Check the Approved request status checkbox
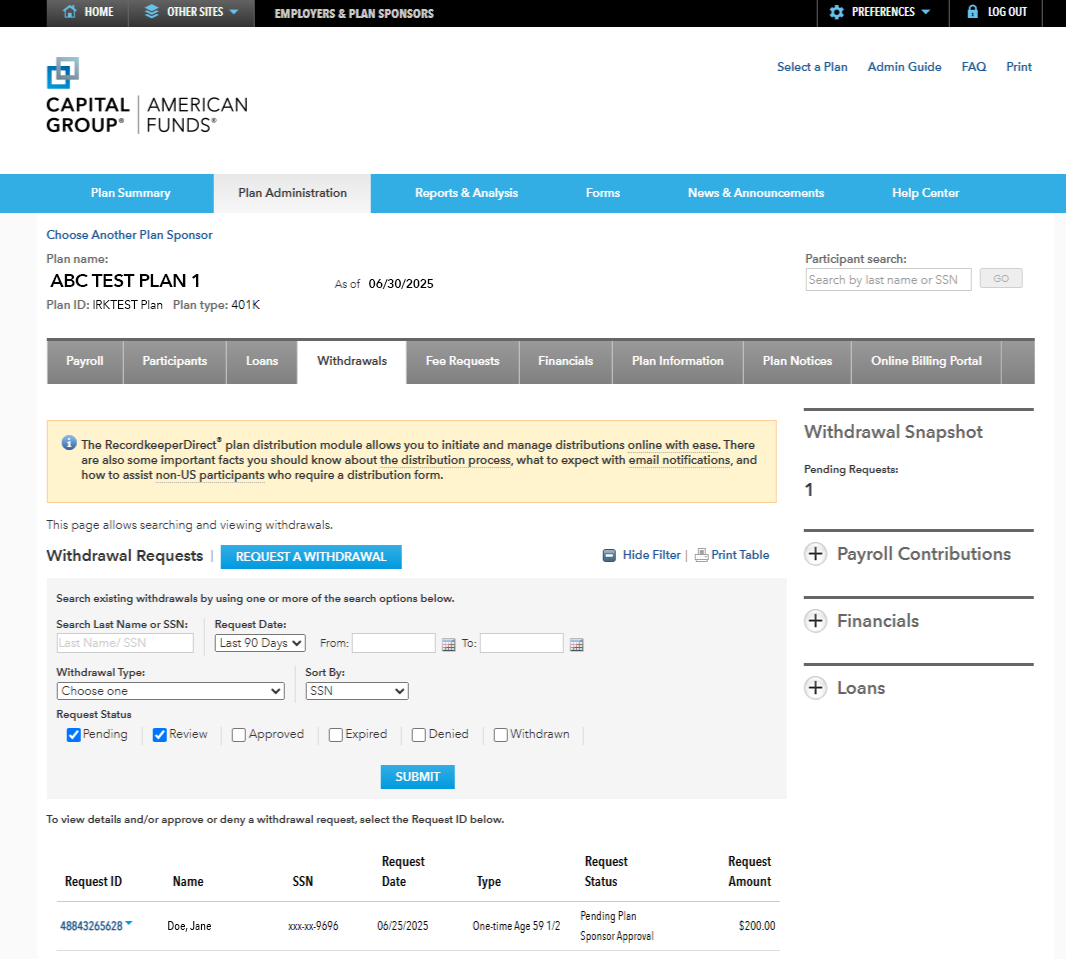The height and width of the screenshot is (959, 1066). click(x=237, y=734)
